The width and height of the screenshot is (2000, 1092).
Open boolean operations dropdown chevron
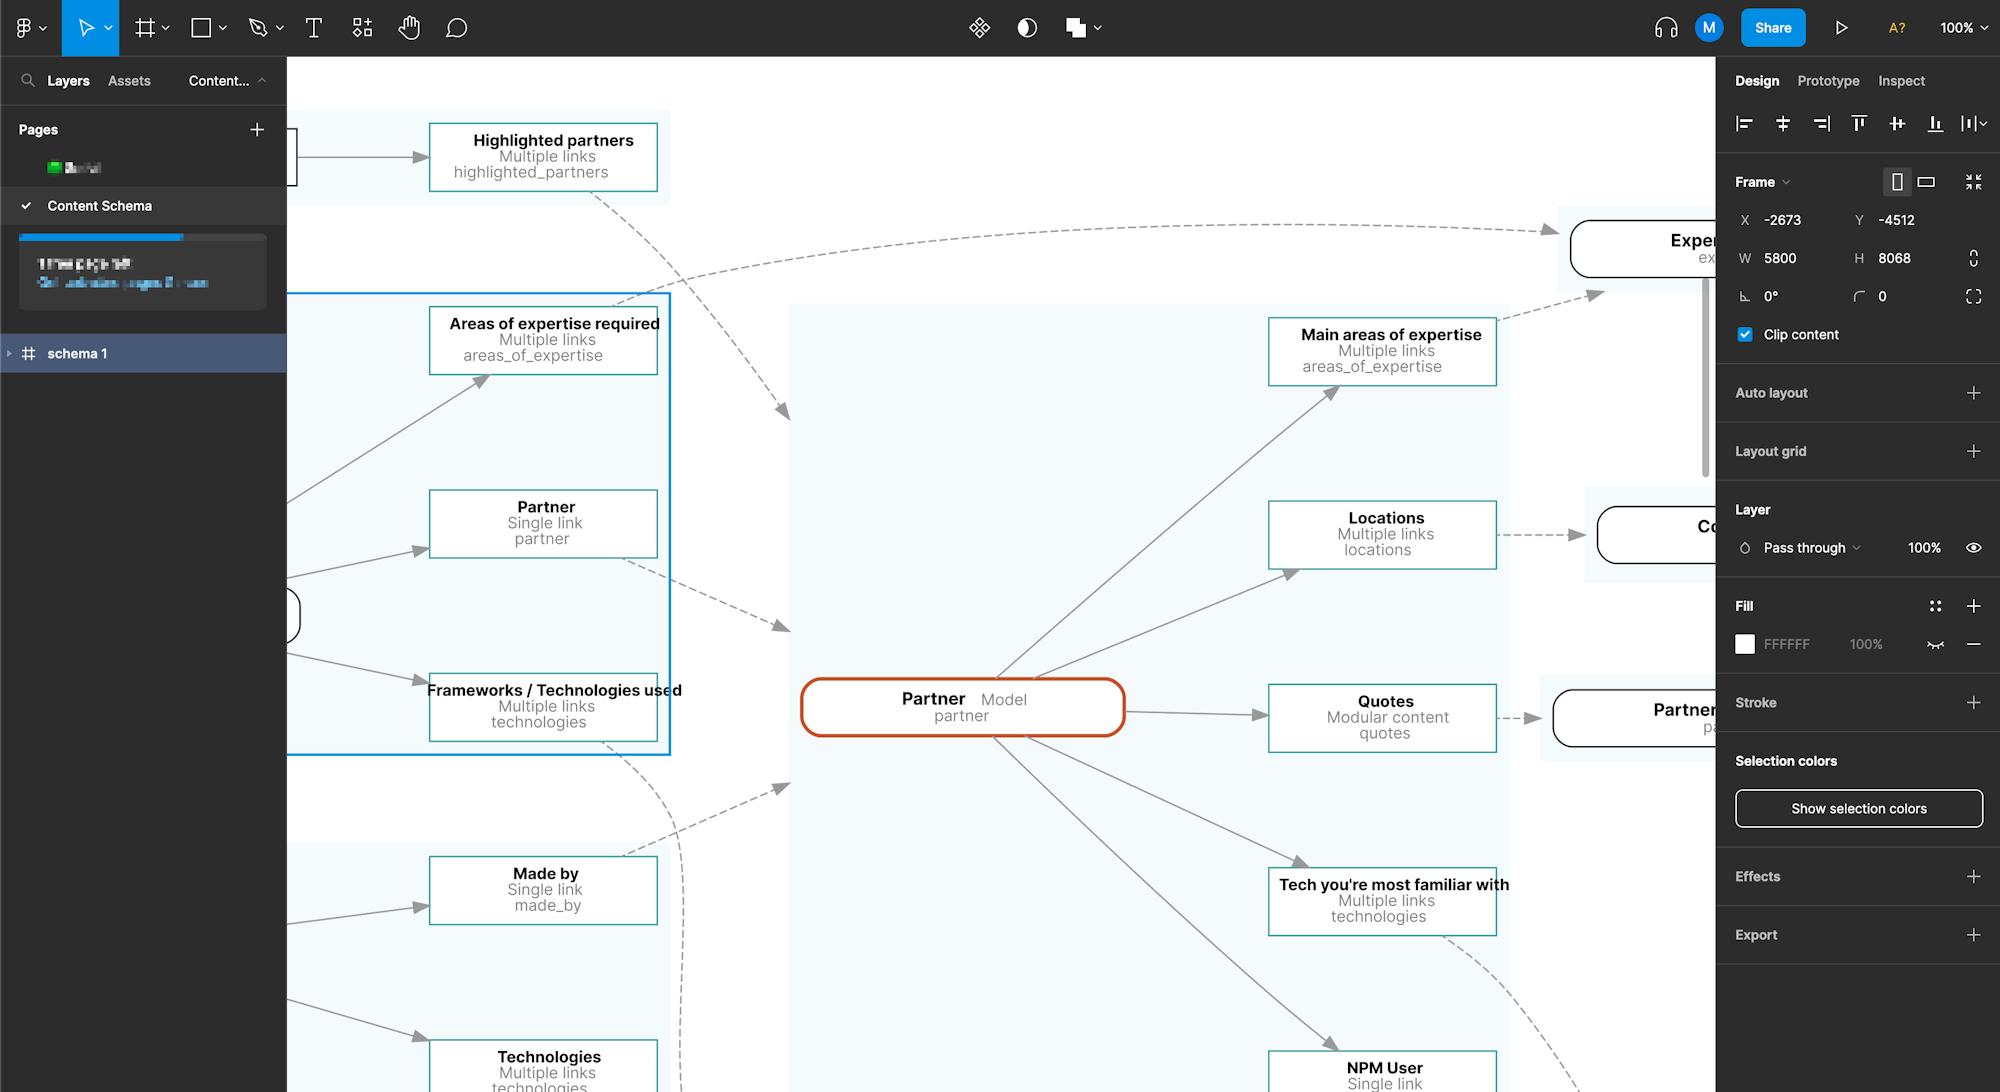[x=1098, y=28]
